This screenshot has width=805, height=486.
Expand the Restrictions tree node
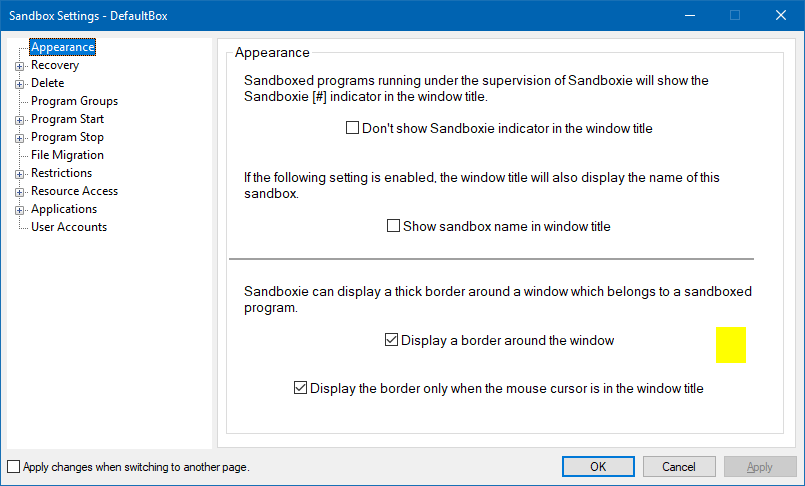click(x=19, y=174)
